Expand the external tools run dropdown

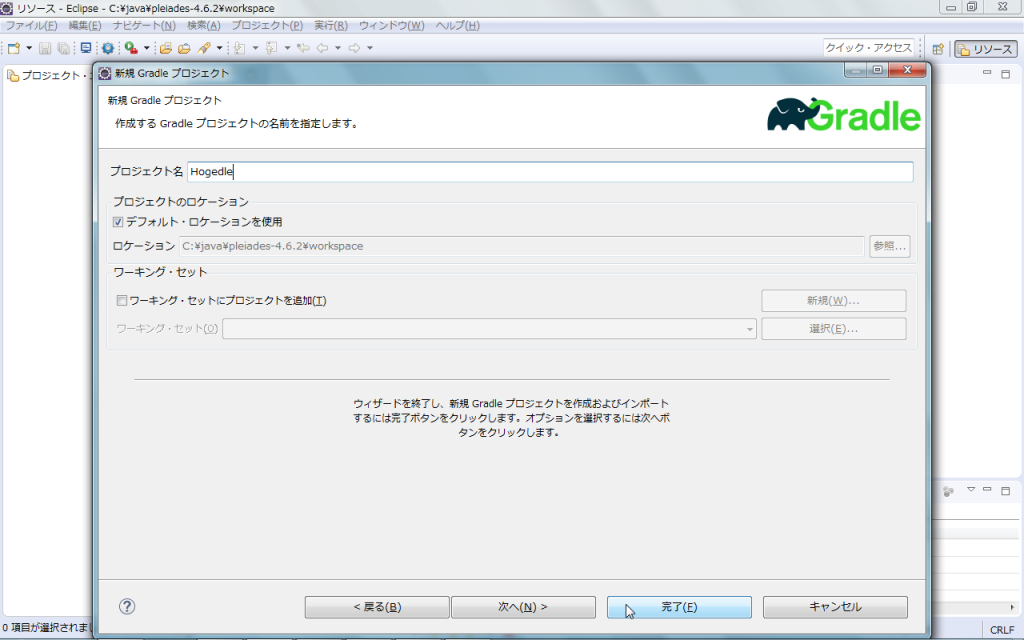coord(146,48)
